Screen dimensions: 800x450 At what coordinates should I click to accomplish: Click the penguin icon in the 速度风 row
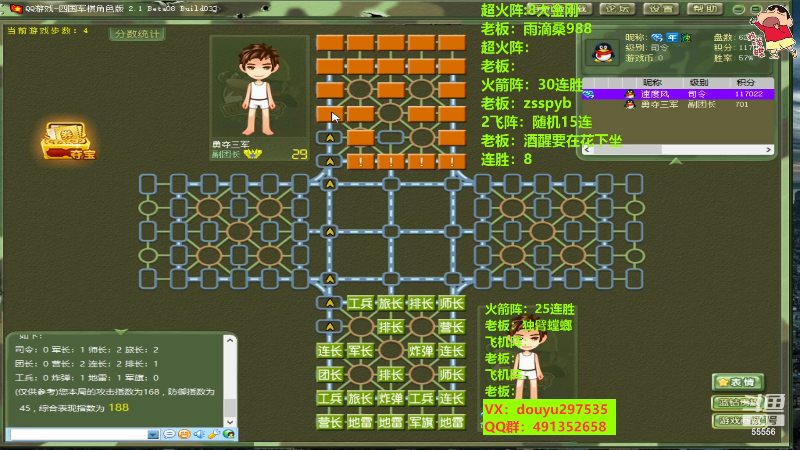click(630, 94)
